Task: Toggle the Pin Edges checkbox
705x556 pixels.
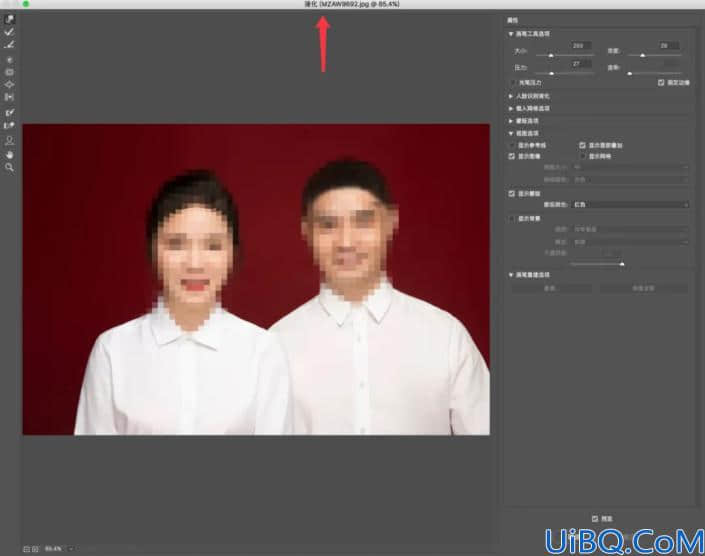Action: coord(661,83)
